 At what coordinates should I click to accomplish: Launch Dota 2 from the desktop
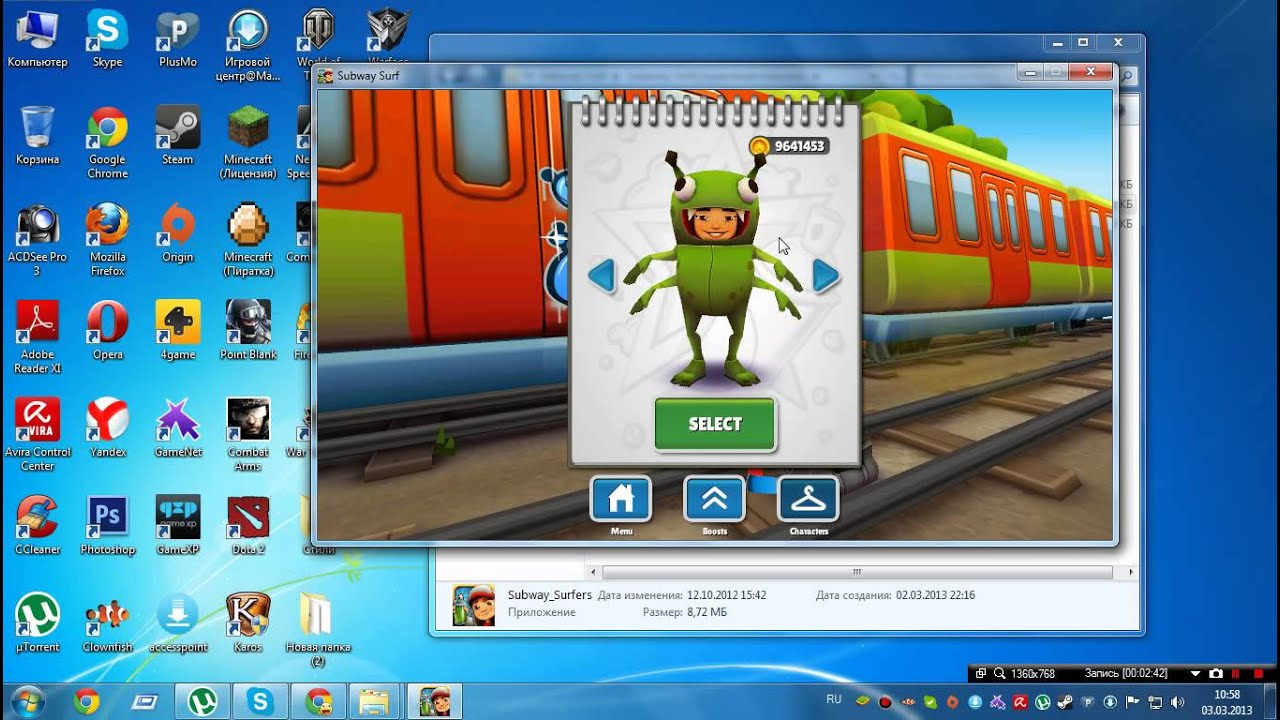248,526
